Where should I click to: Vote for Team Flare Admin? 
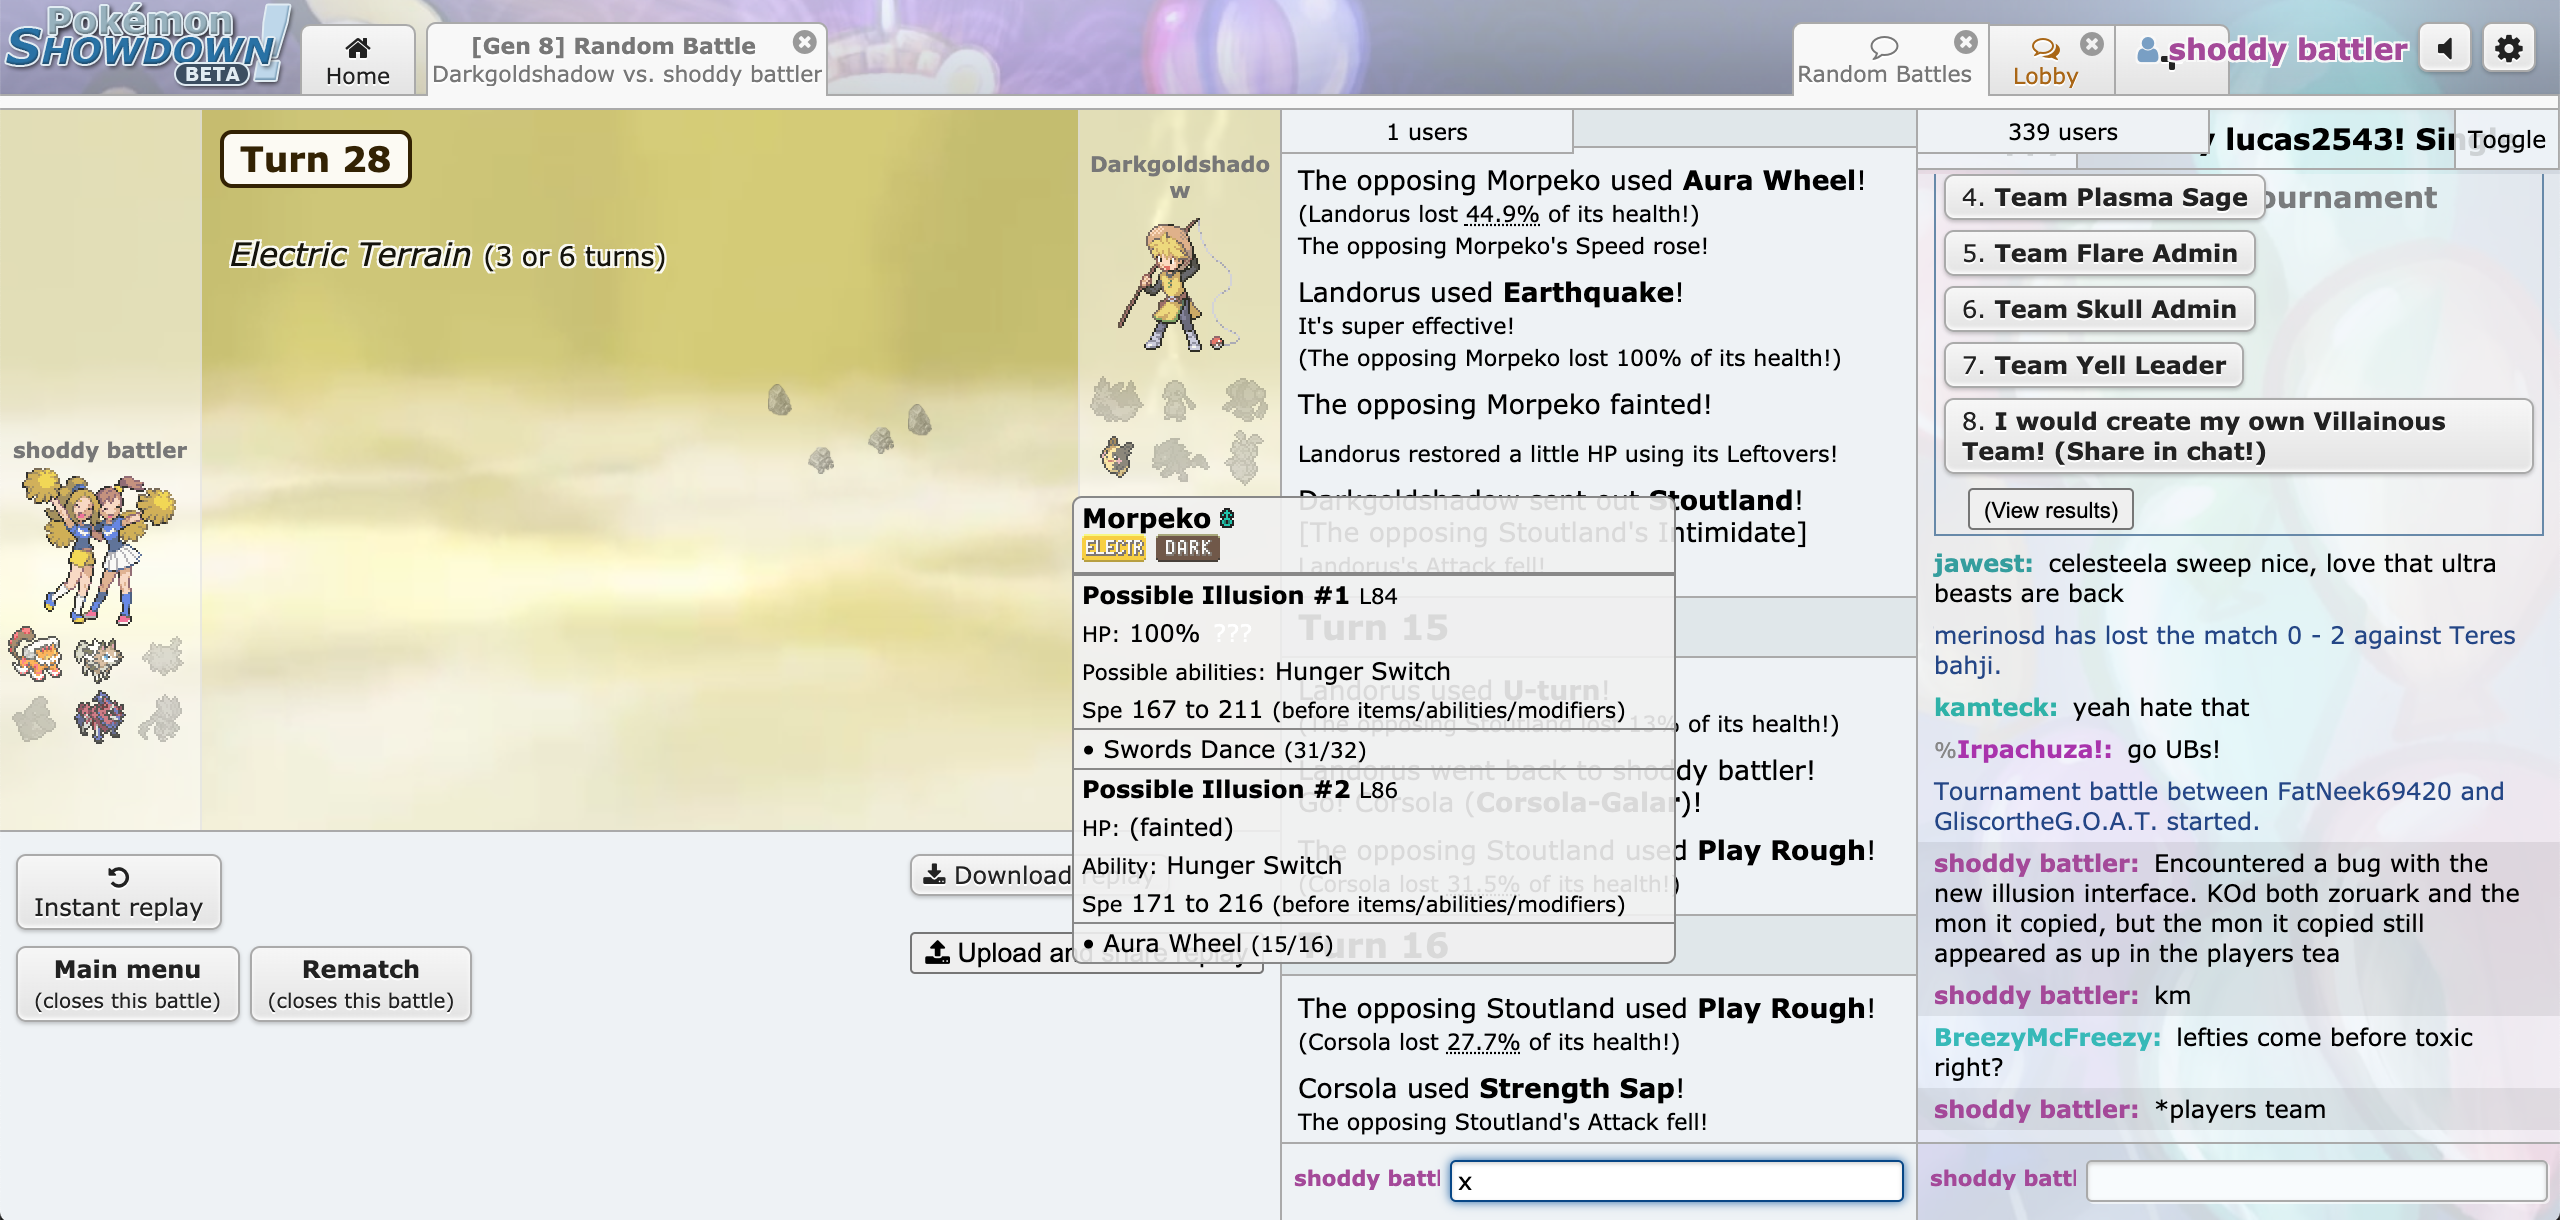pos(2099,253)
